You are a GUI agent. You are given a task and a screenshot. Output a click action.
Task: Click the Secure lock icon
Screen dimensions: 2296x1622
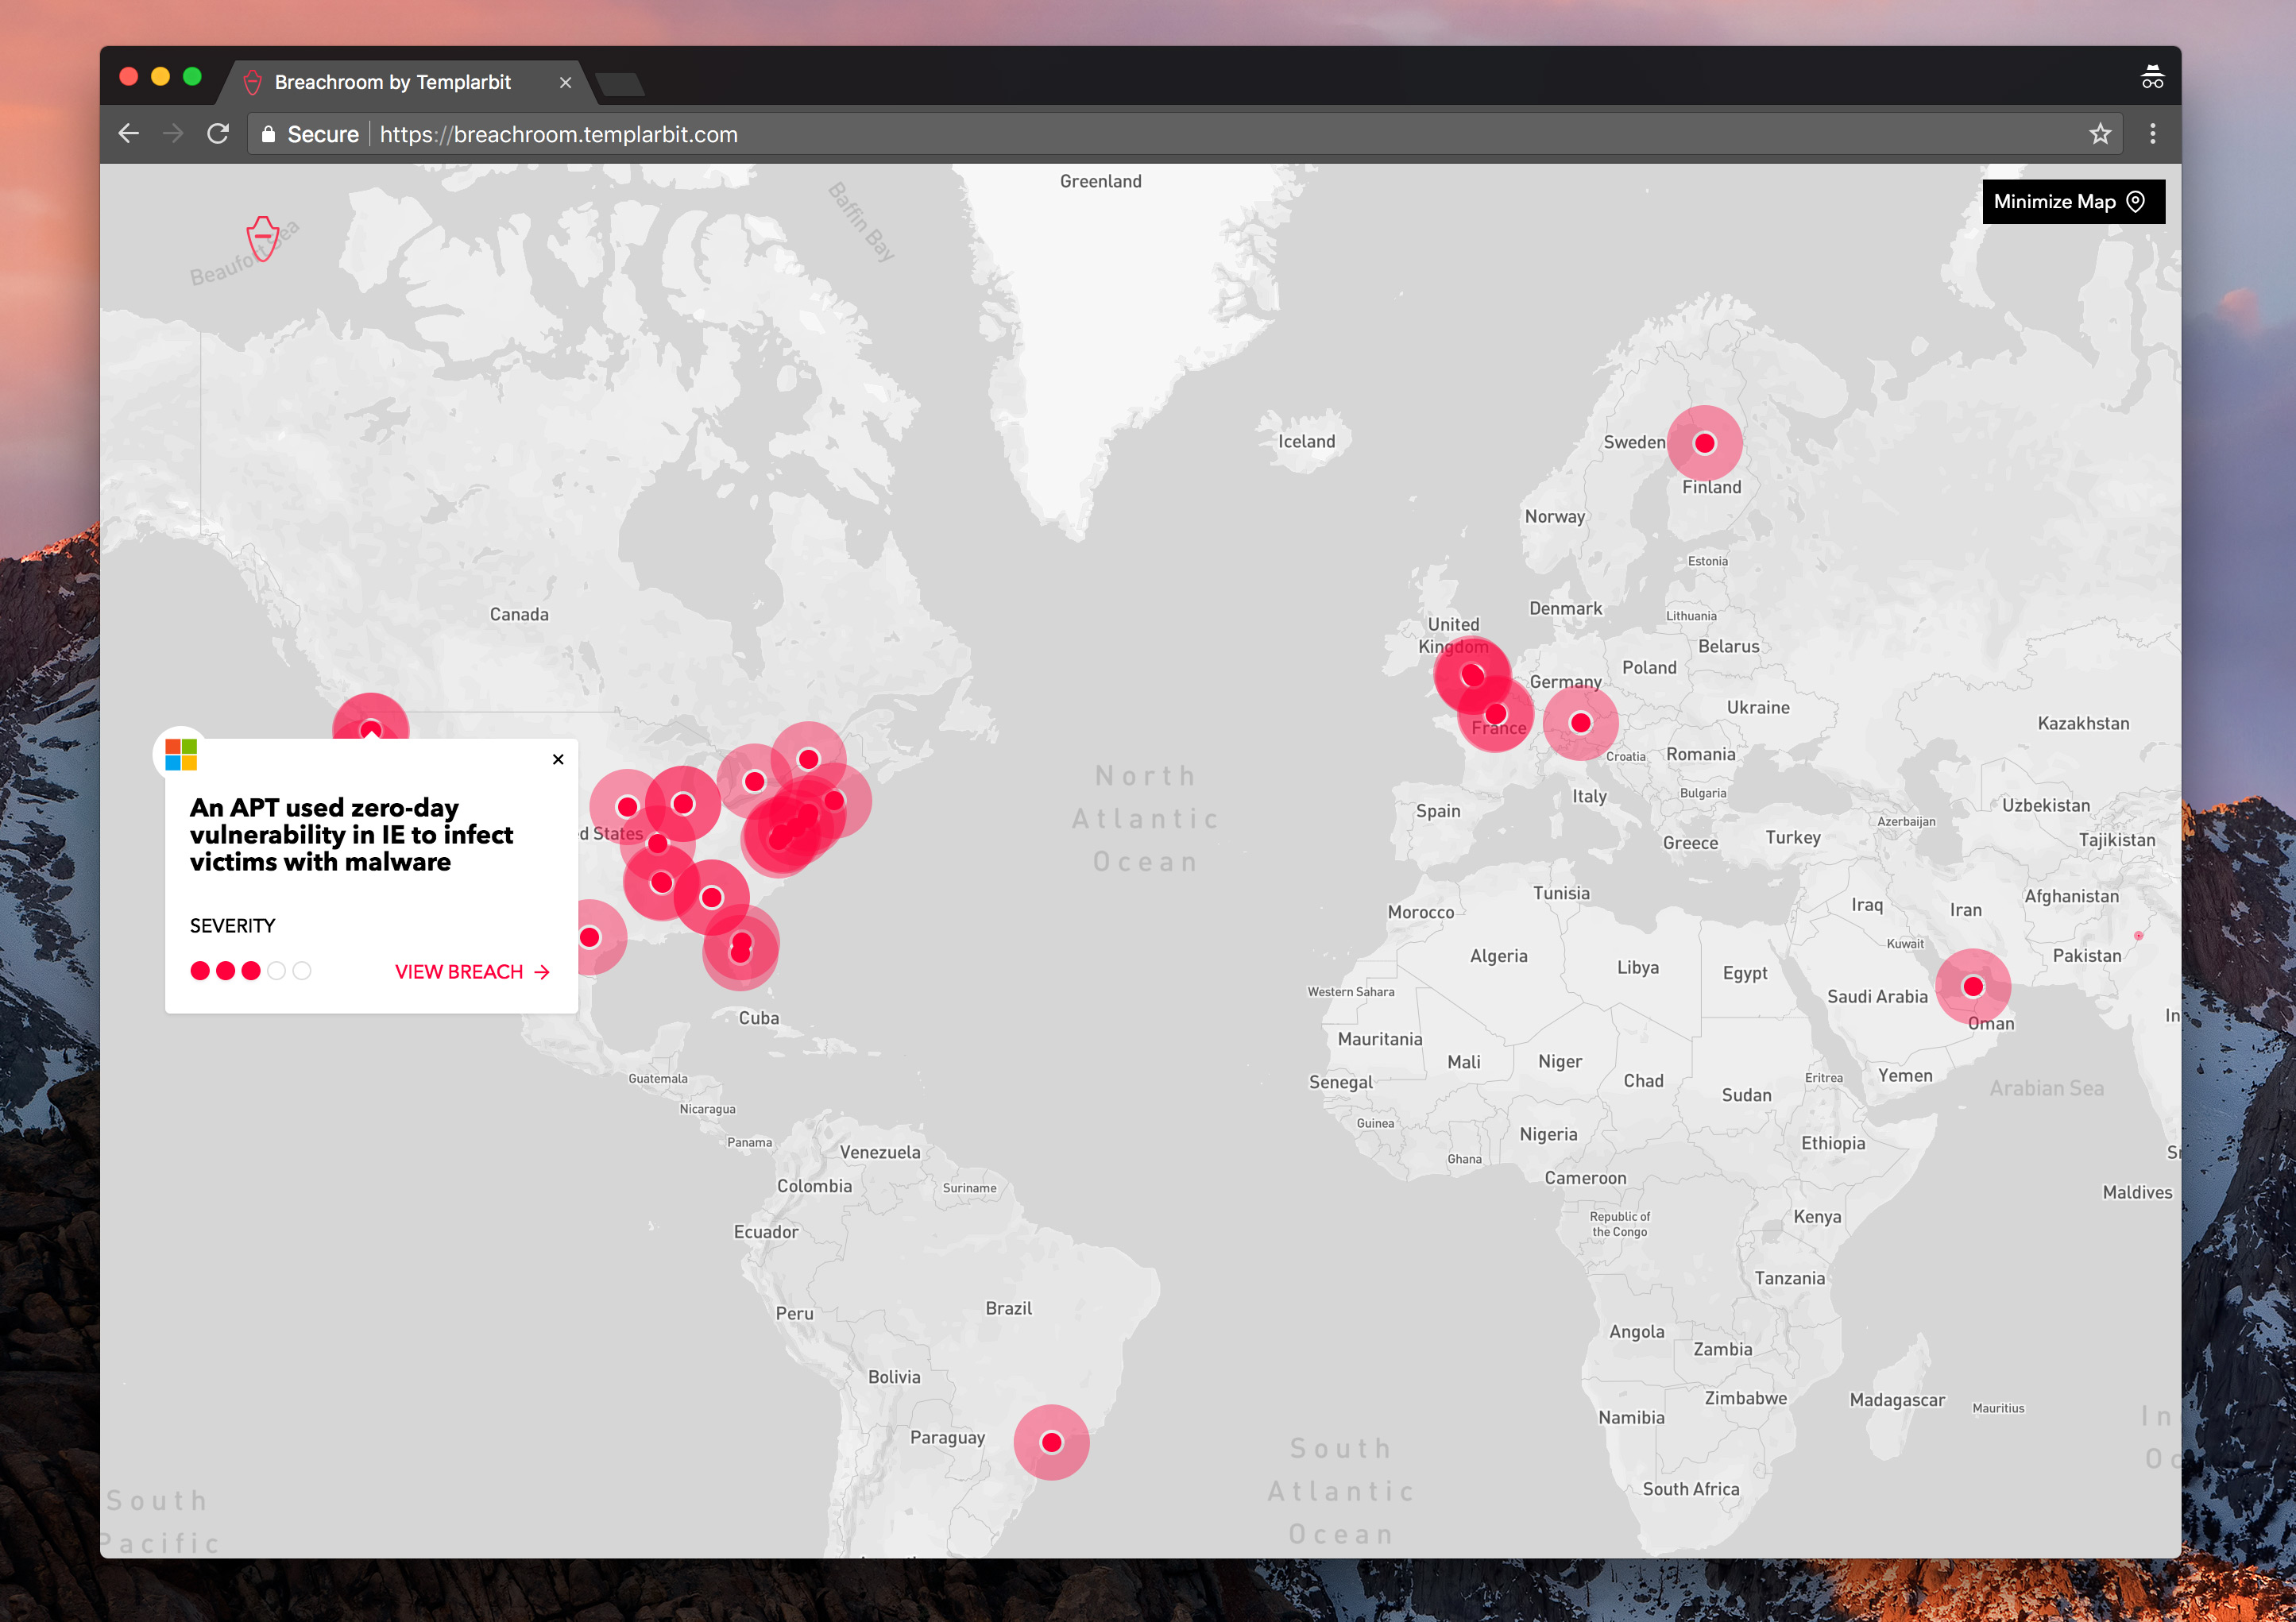[268, 134]
